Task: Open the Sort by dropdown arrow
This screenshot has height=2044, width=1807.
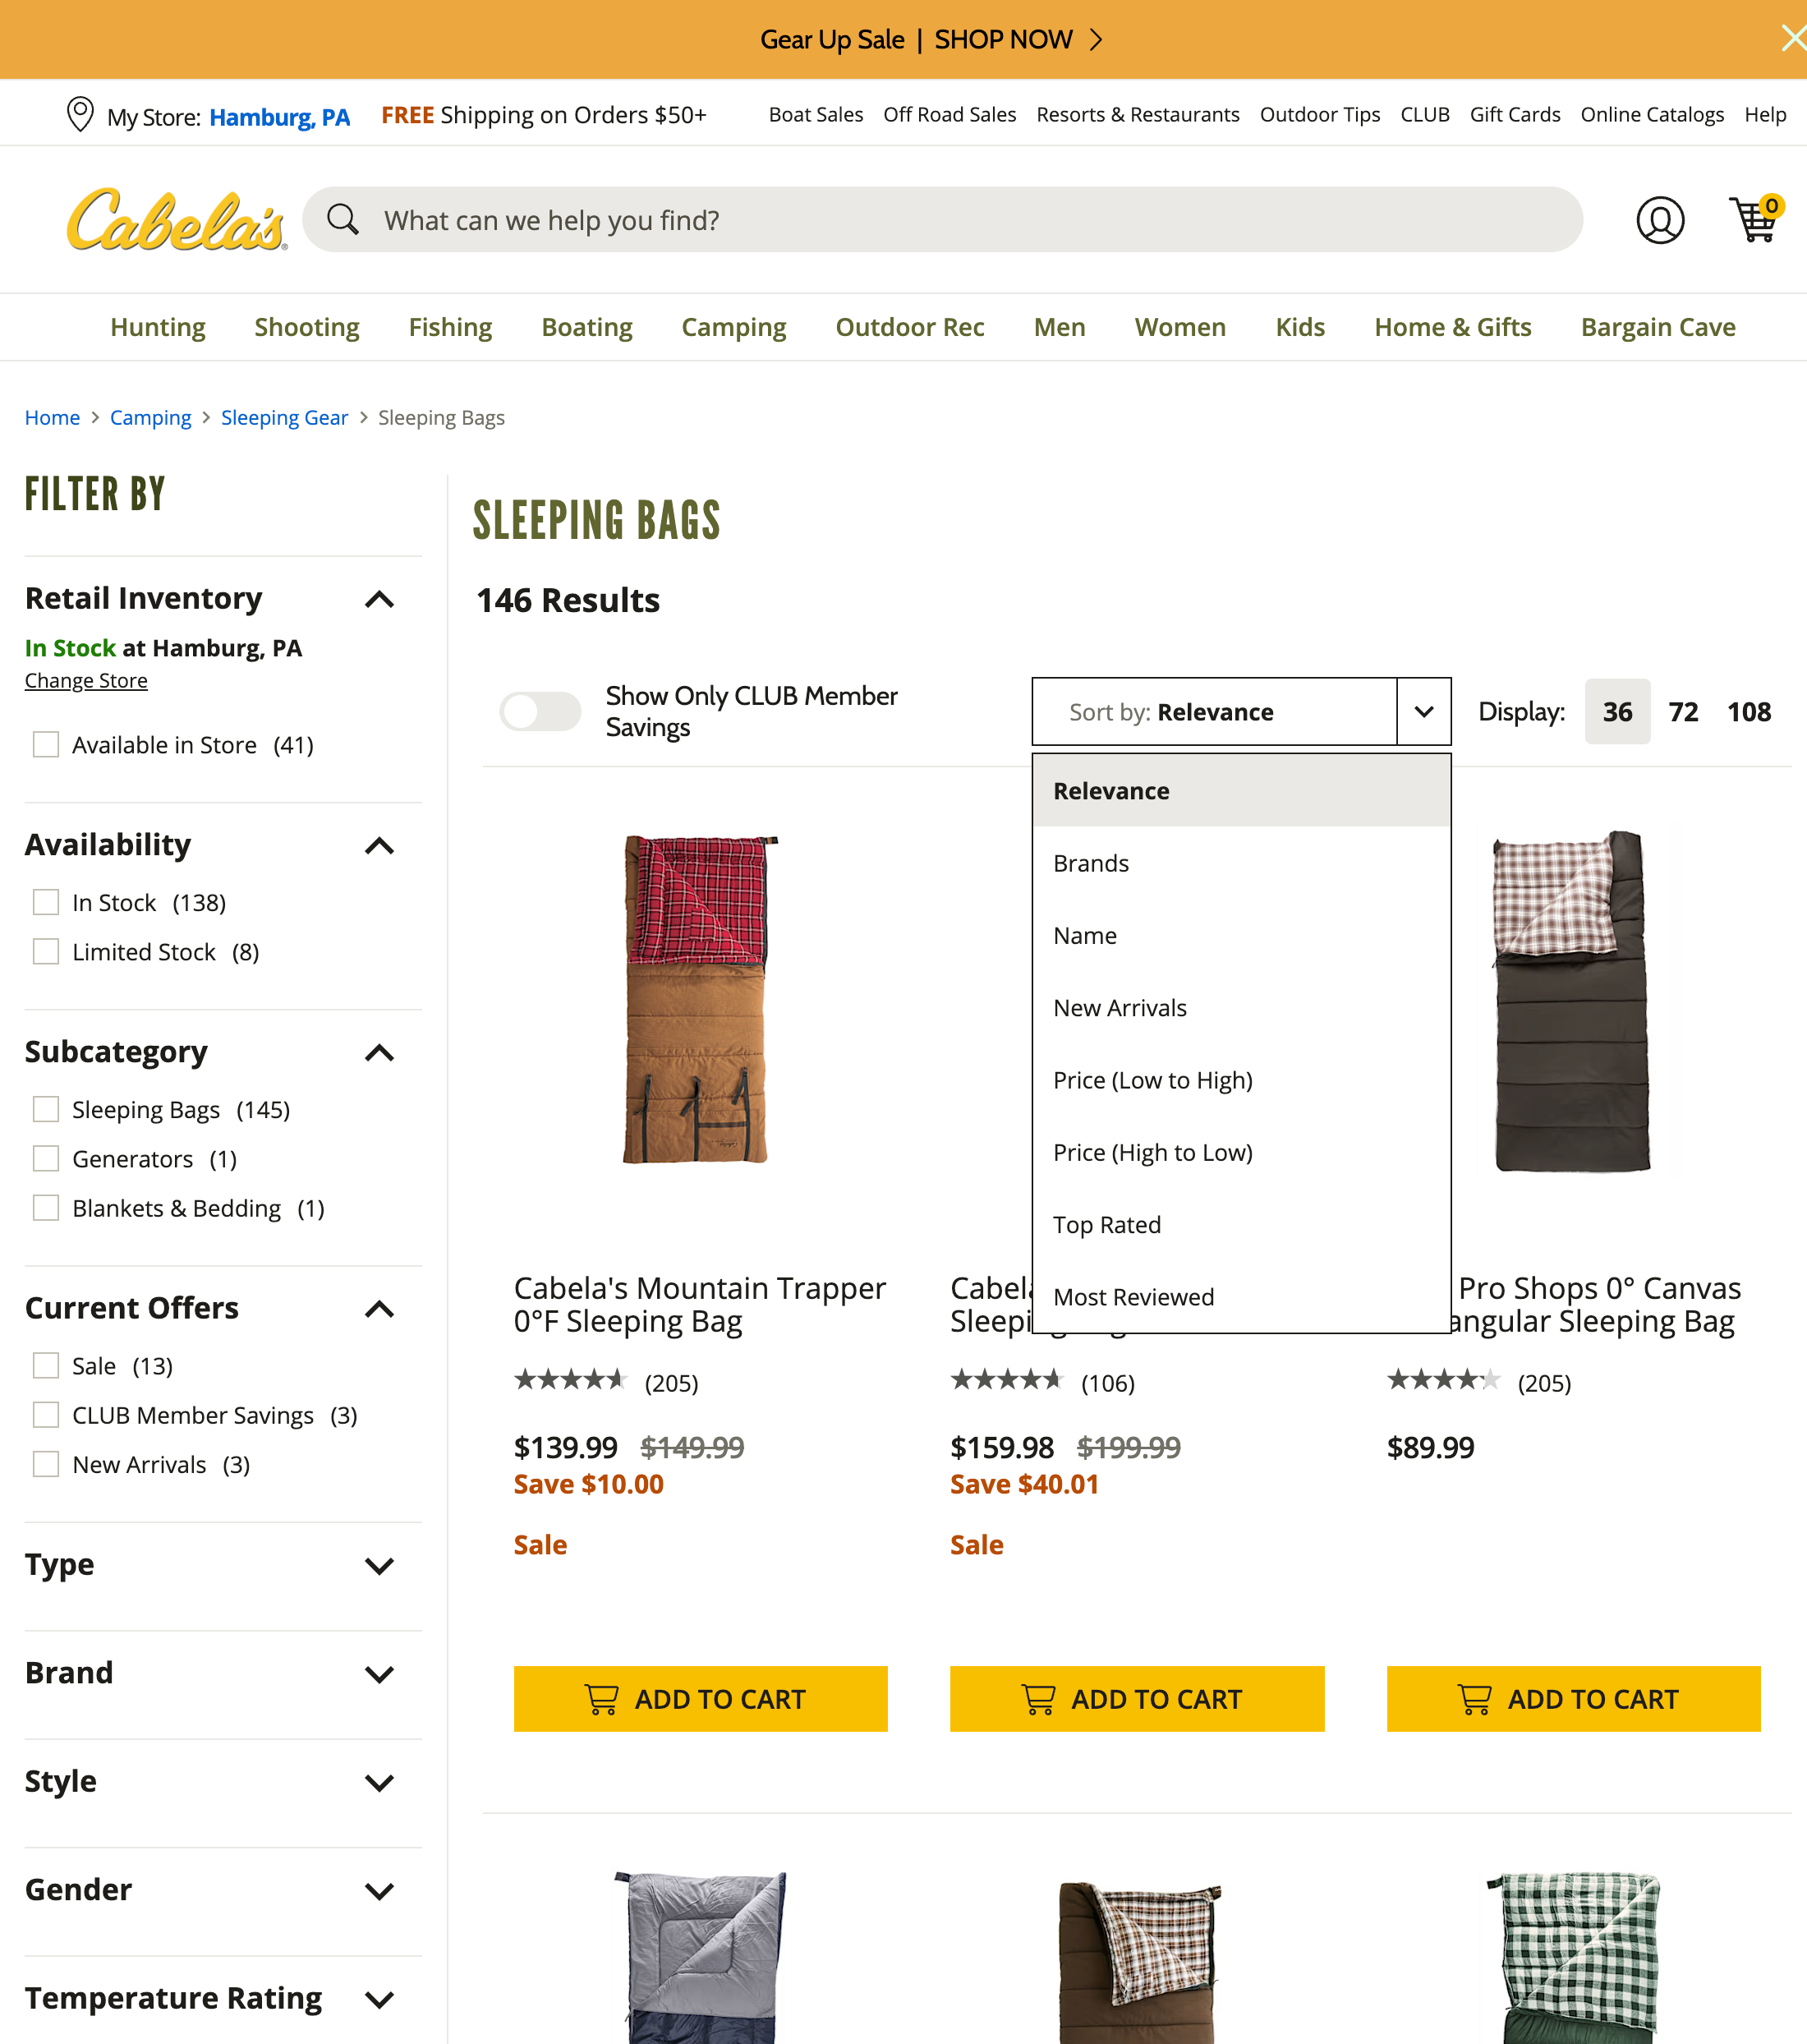Action: pos(1424,711)
